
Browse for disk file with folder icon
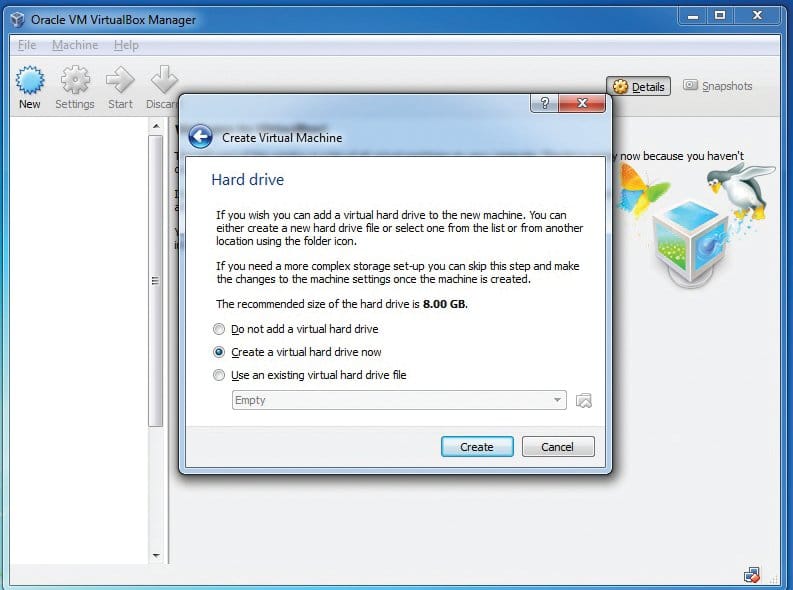(584, 400)
